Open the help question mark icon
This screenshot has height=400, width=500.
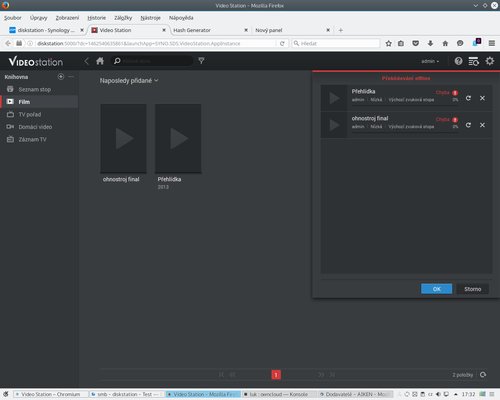[458, 61]
